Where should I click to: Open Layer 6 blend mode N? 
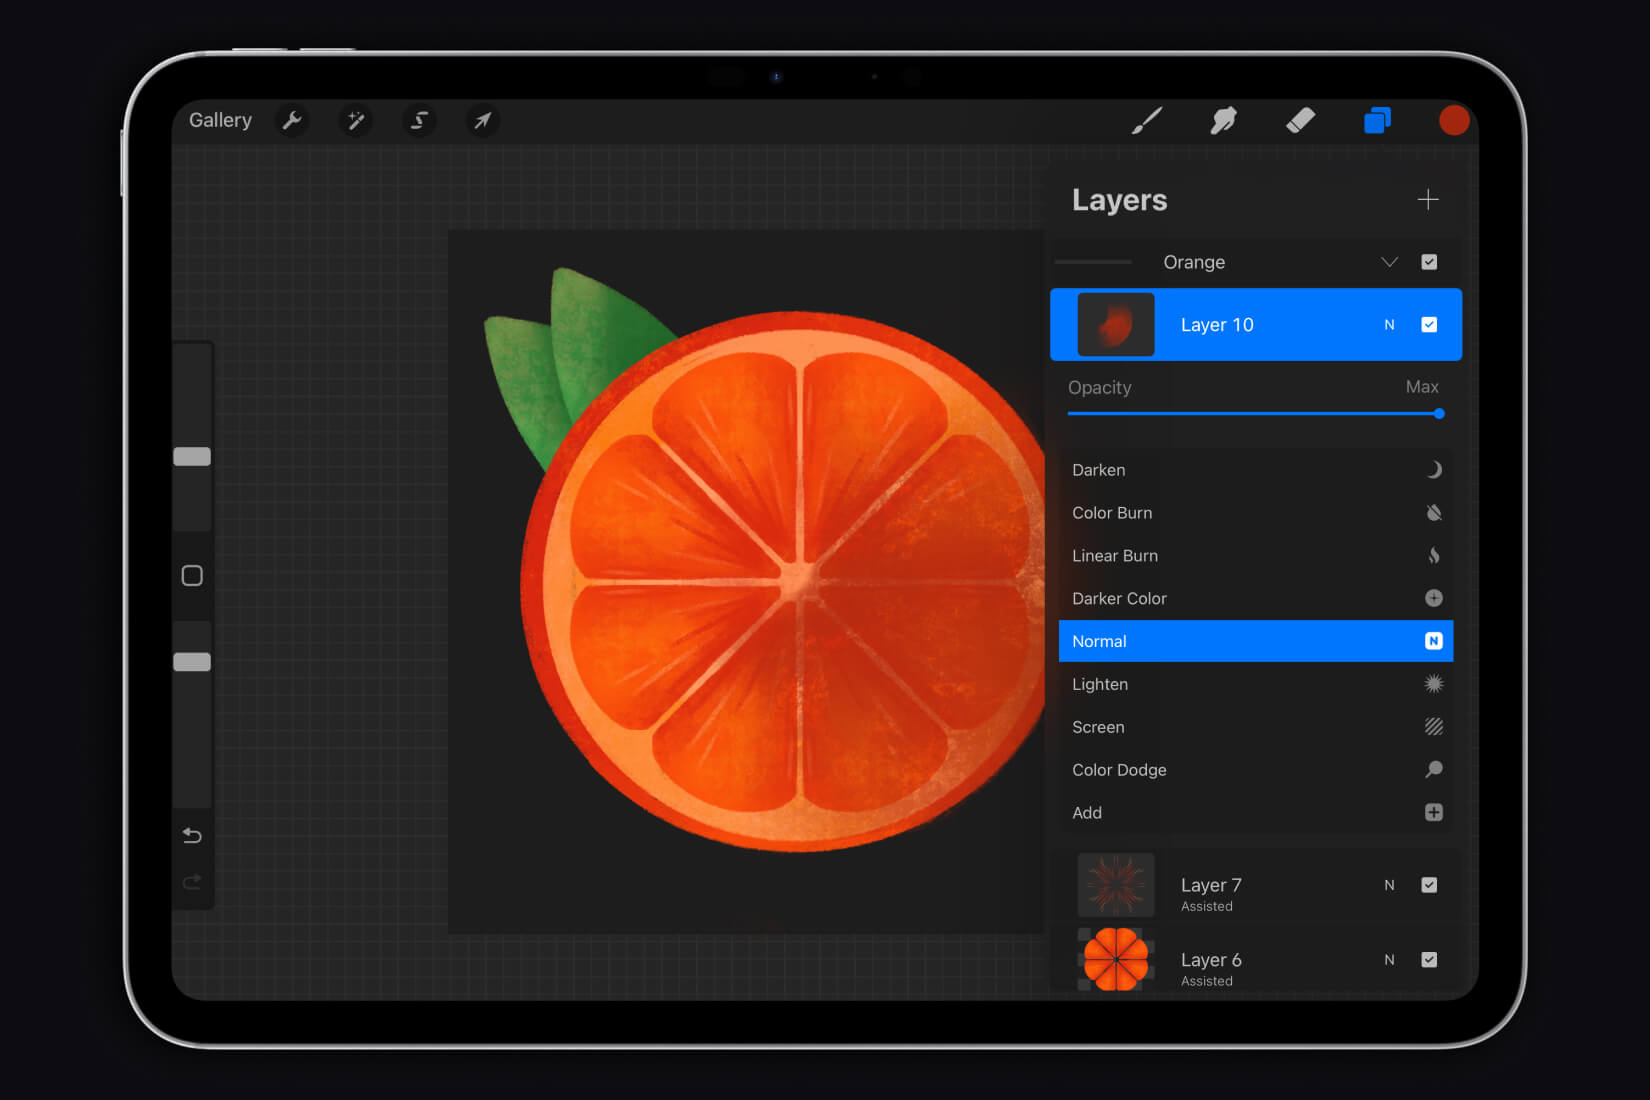[1389, 960]
